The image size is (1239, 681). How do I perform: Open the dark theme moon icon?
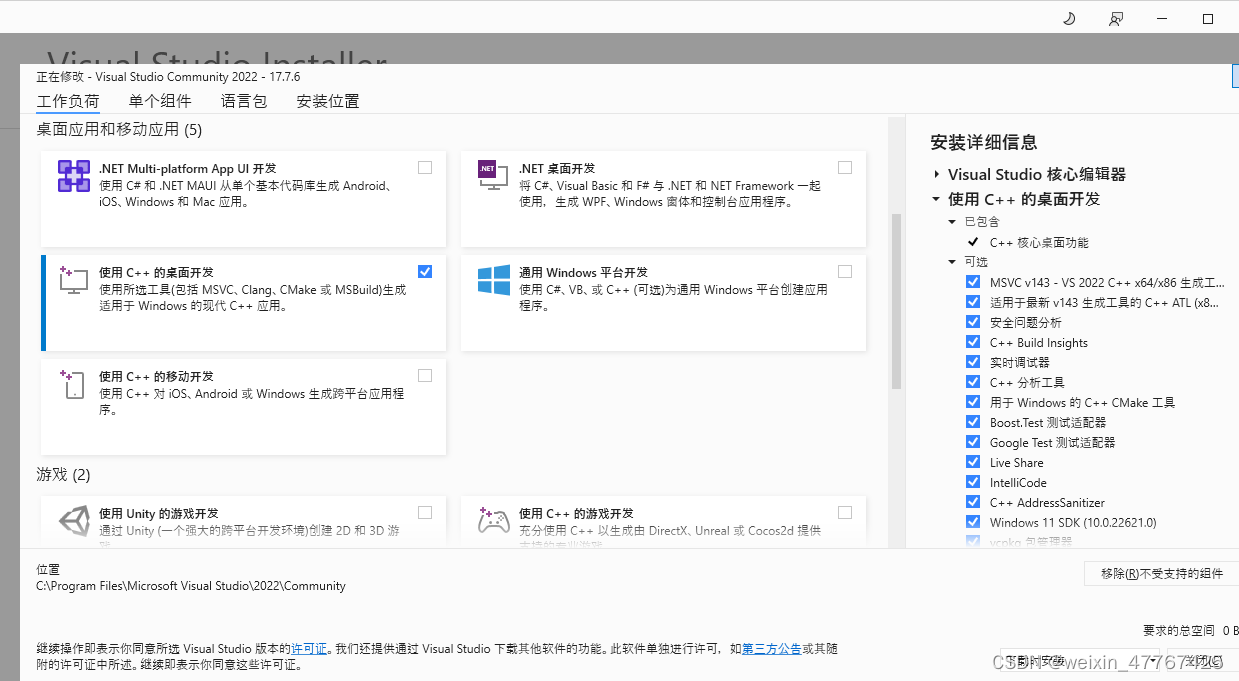tap(1068, 17)
